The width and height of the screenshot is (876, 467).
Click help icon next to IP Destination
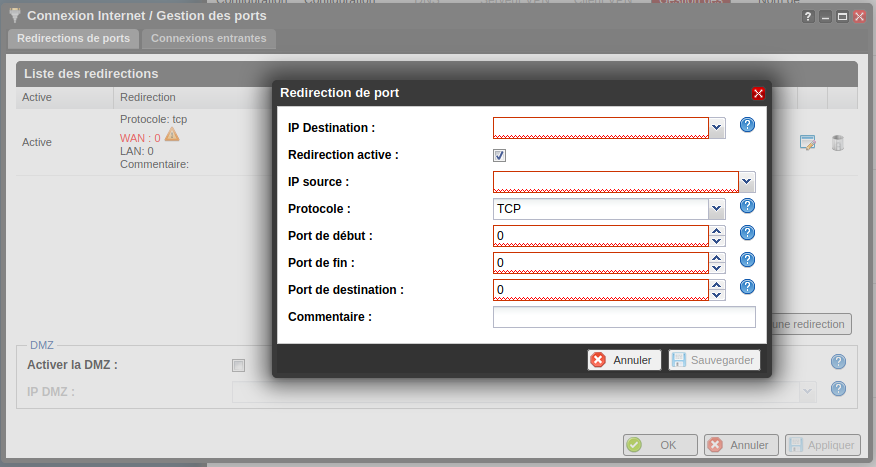(747, 125)
